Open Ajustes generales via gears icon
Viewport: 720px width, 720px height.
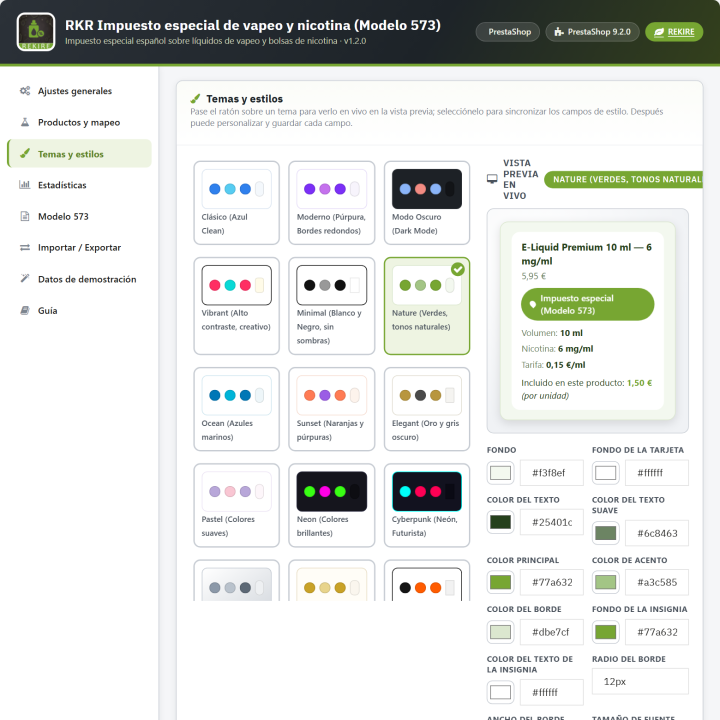click(x=25, y=91)
